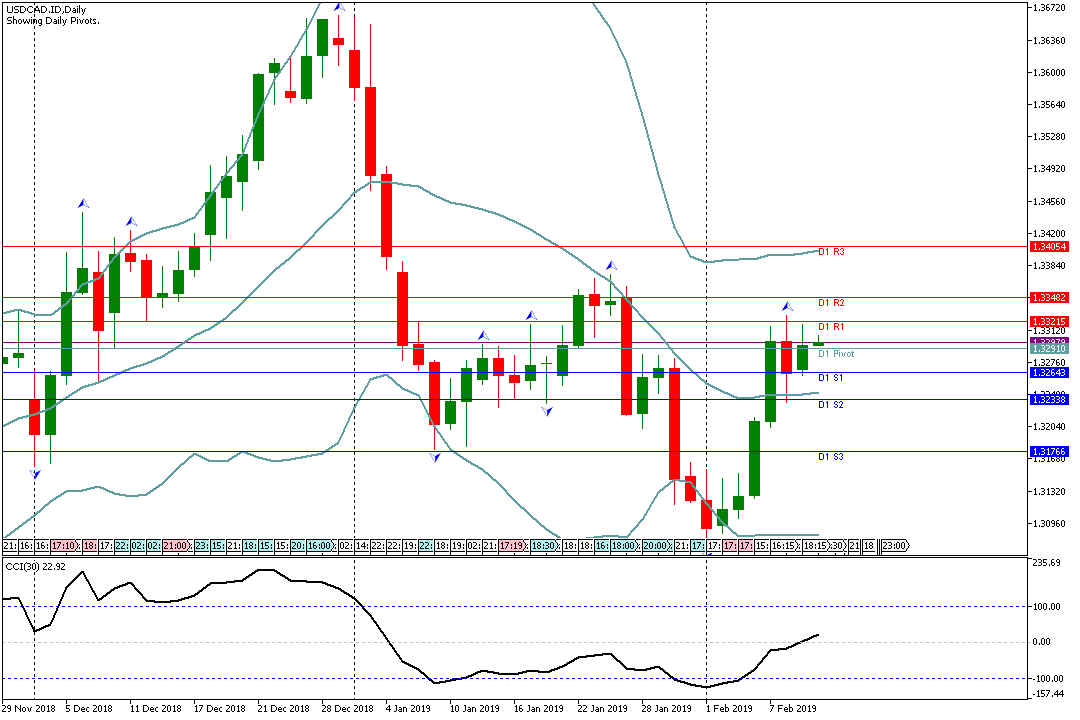Select the blue 1.32643 price tag
Viewport: 1080px width, 720px height.
(x=1049, y=373)
